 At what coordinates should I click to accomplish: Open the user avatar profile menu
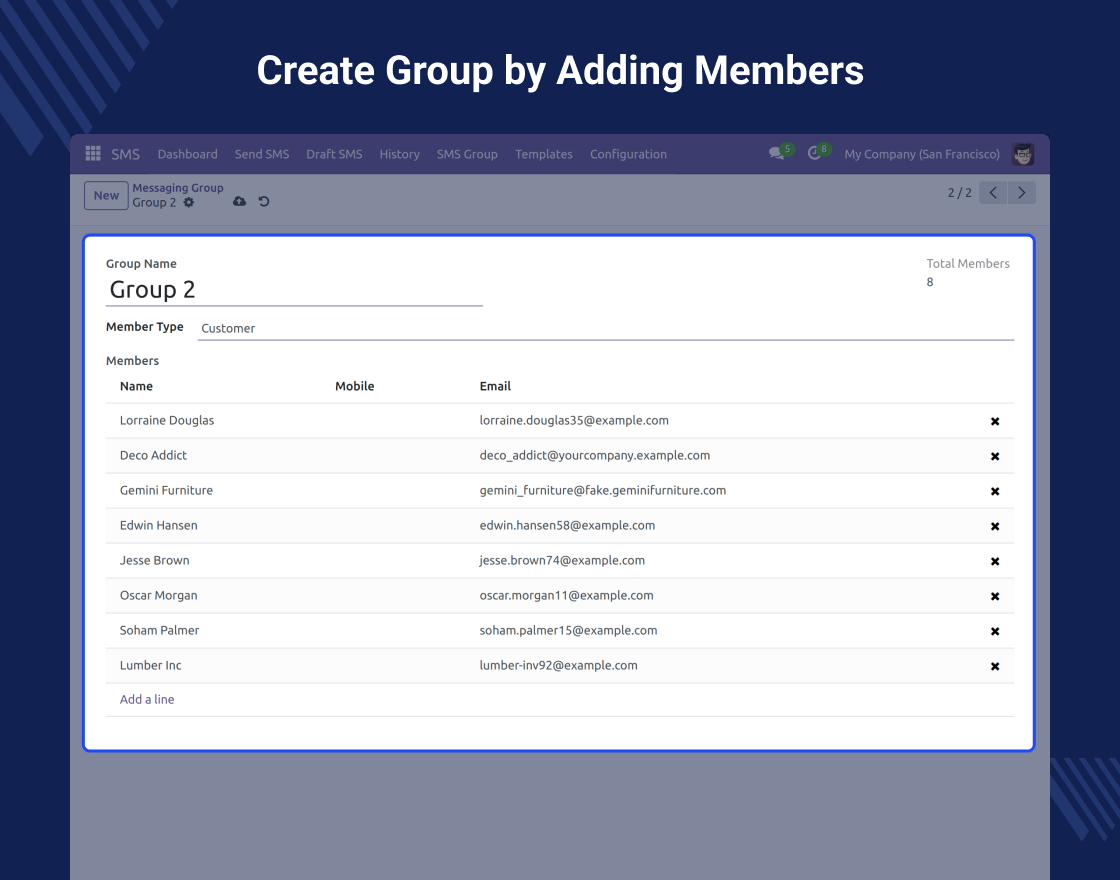1022,154
